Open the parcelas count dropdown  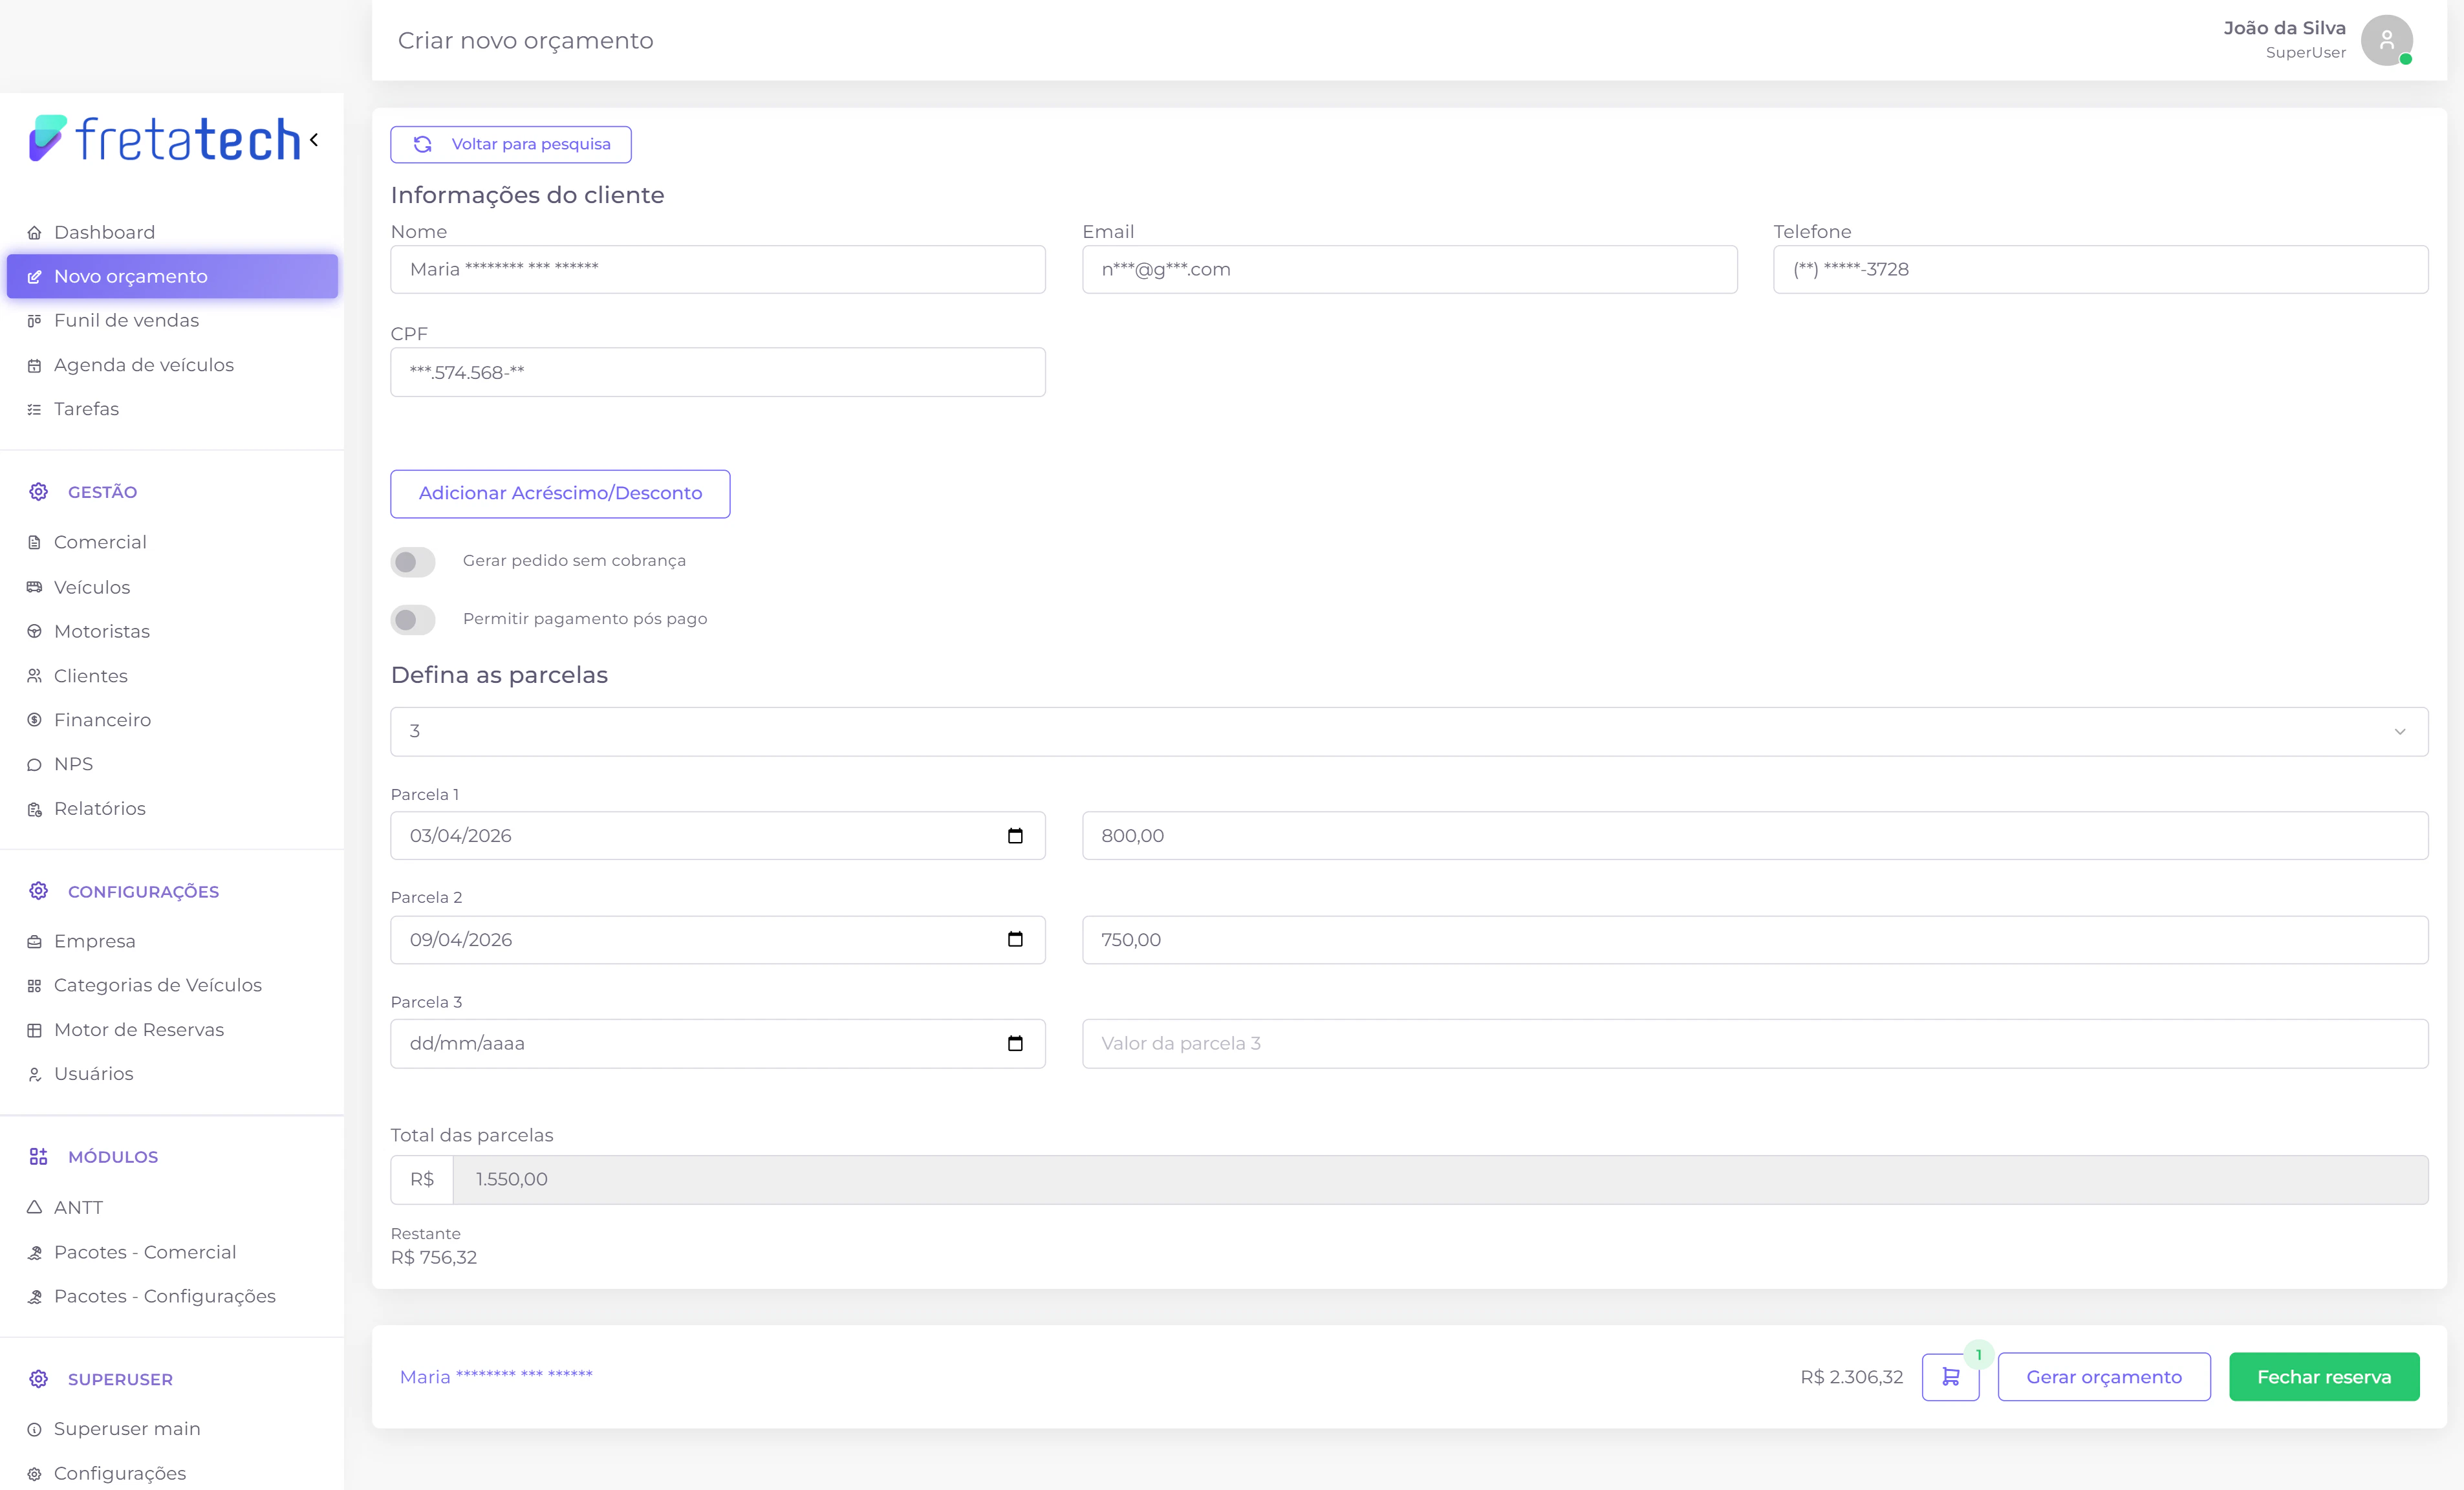[x=1408, y=732]
